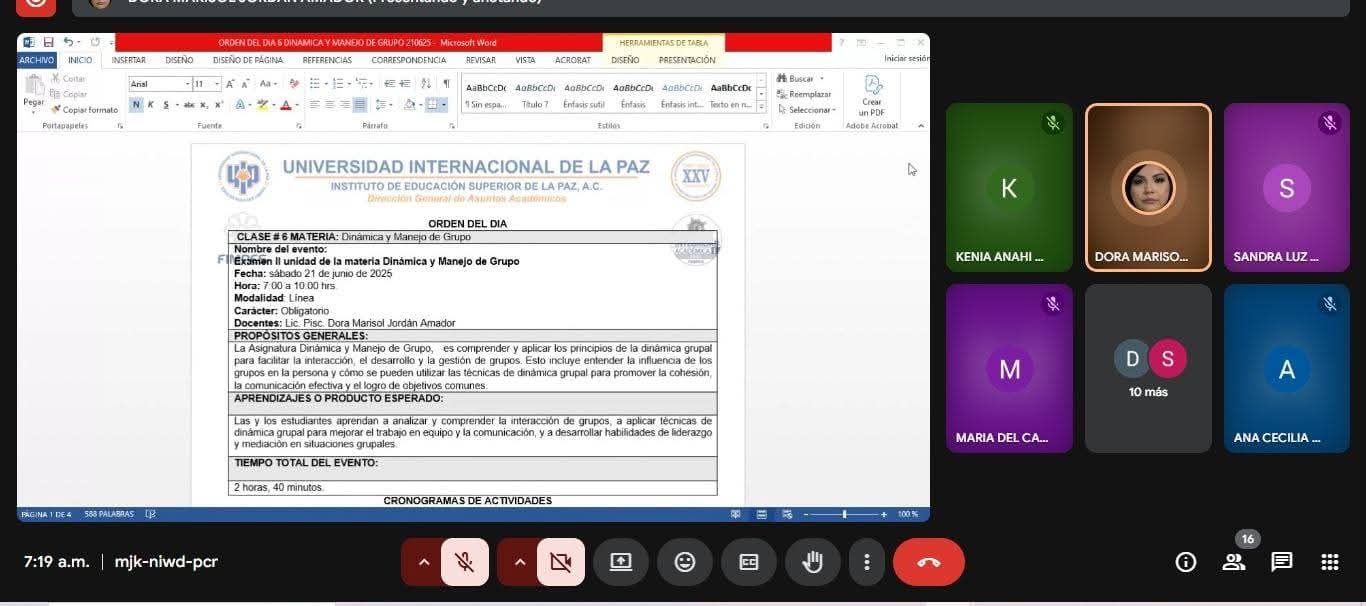1366x606 pixels.
Task: Expand audio settings chevron beside microphone
Action: [423, 562]
